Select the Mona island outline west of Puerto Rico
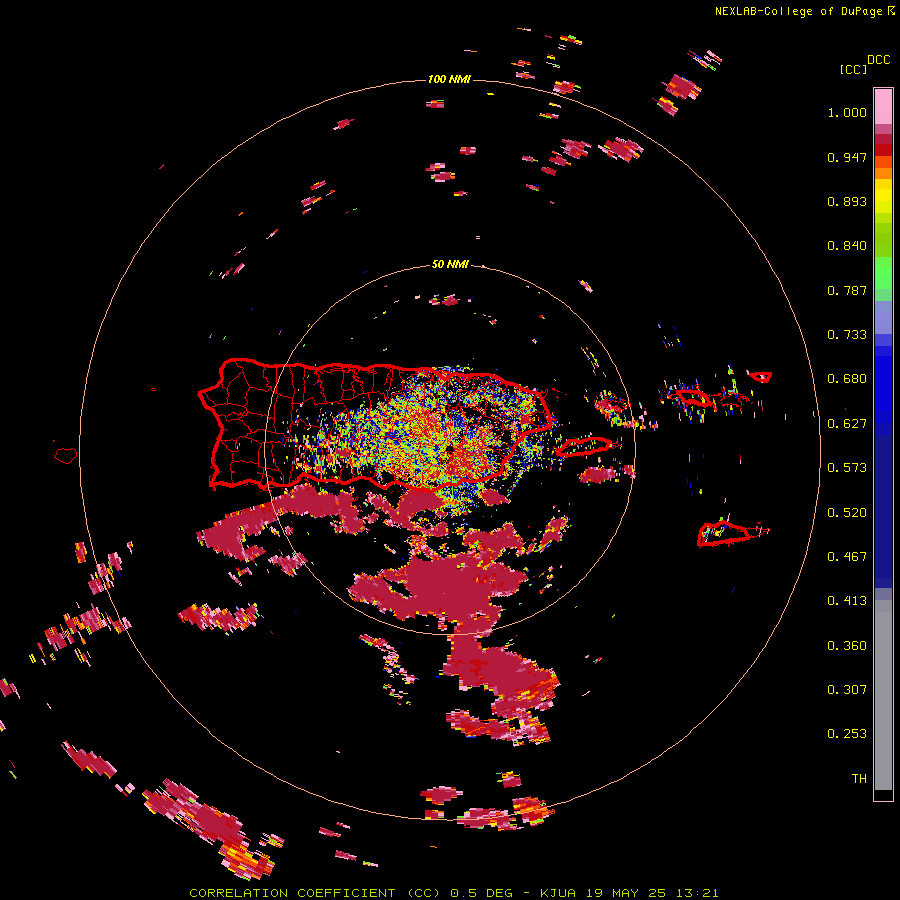This screenshot has width=900, height=900. pyautogui.click(x=66, y=455)
